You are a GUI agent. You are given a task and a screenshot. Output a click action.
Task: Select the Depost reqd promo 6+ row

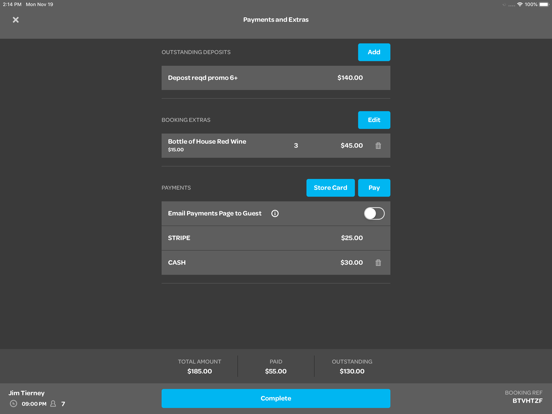tap(276, 78)
